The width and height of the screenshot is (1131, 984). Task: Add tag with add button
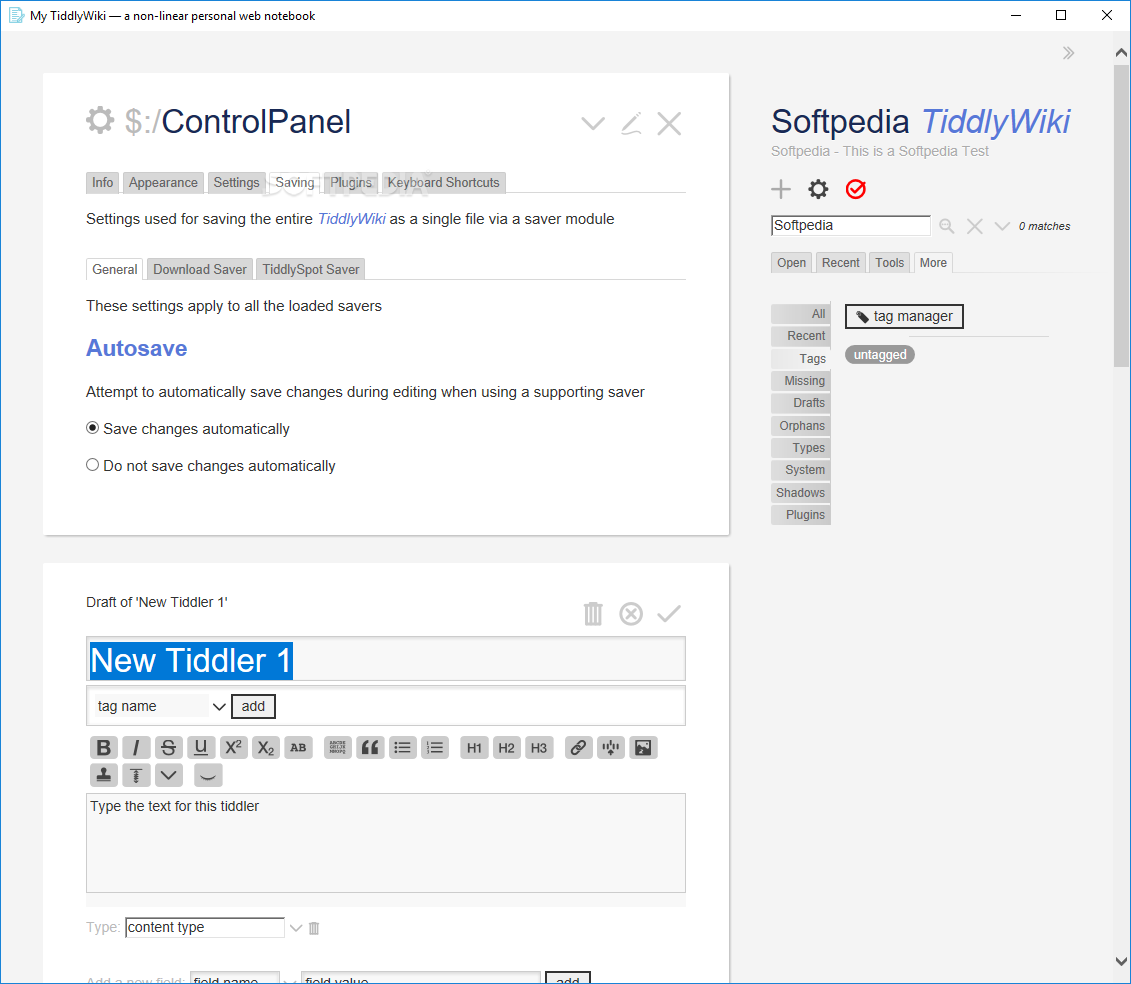pos(253,706)
